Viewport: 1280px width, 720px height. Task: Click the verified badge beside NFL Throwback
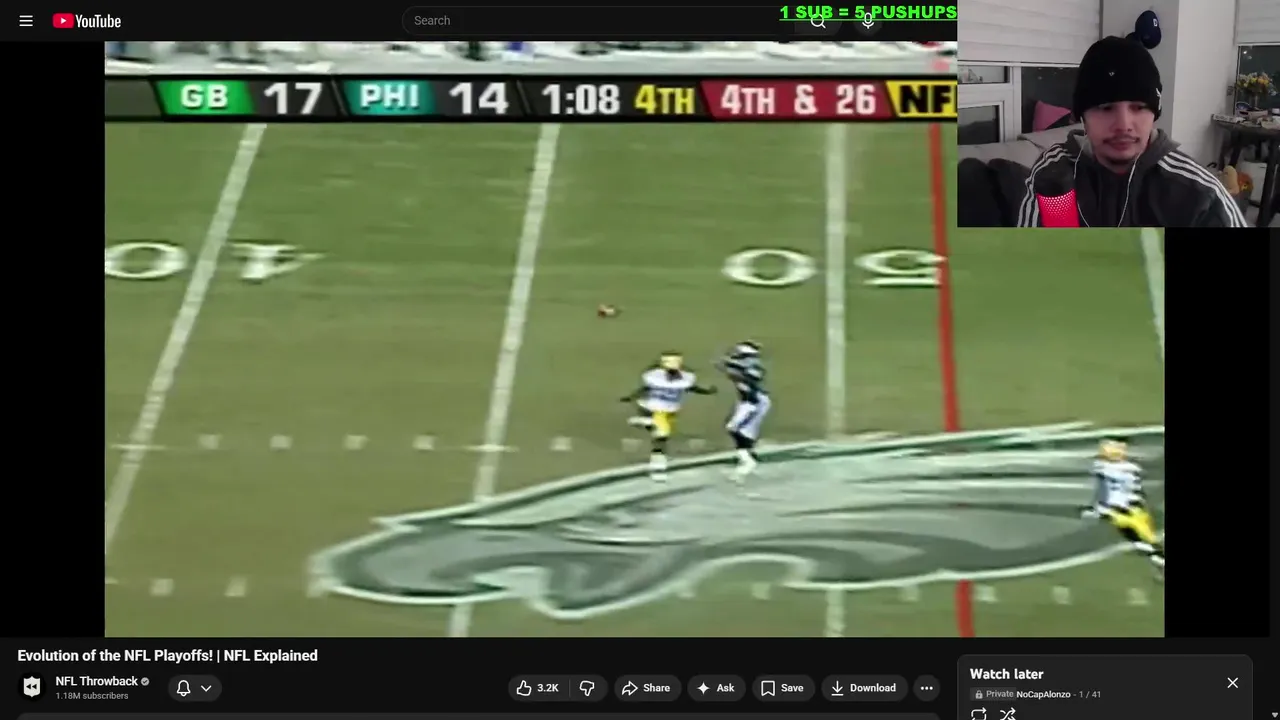click(x=145, y=681)
